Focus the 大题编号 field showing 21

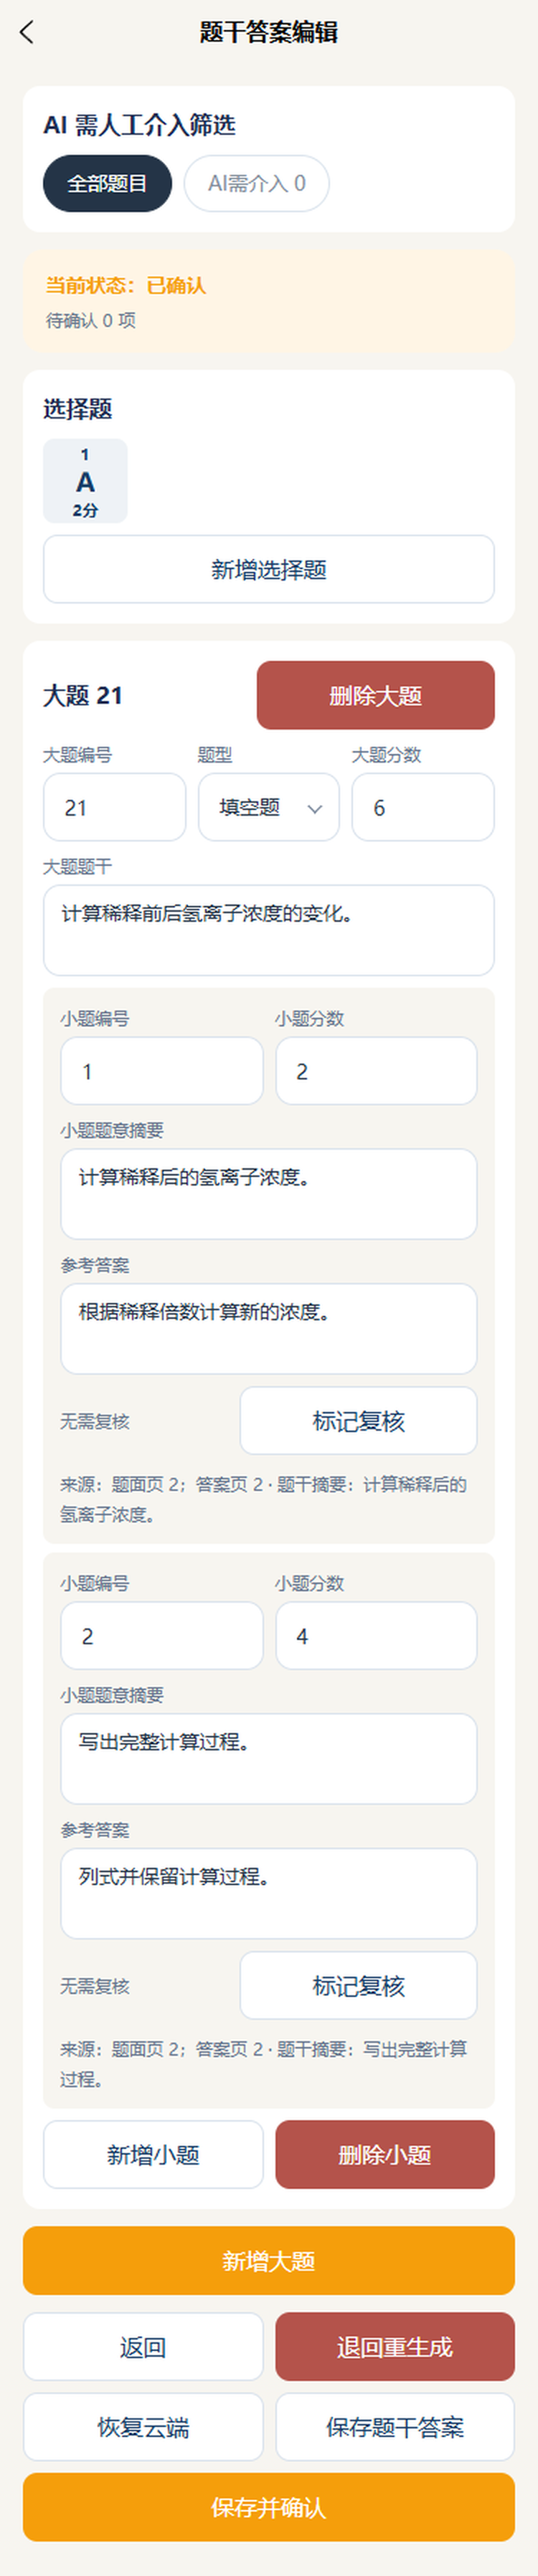[x=115, y=807]
